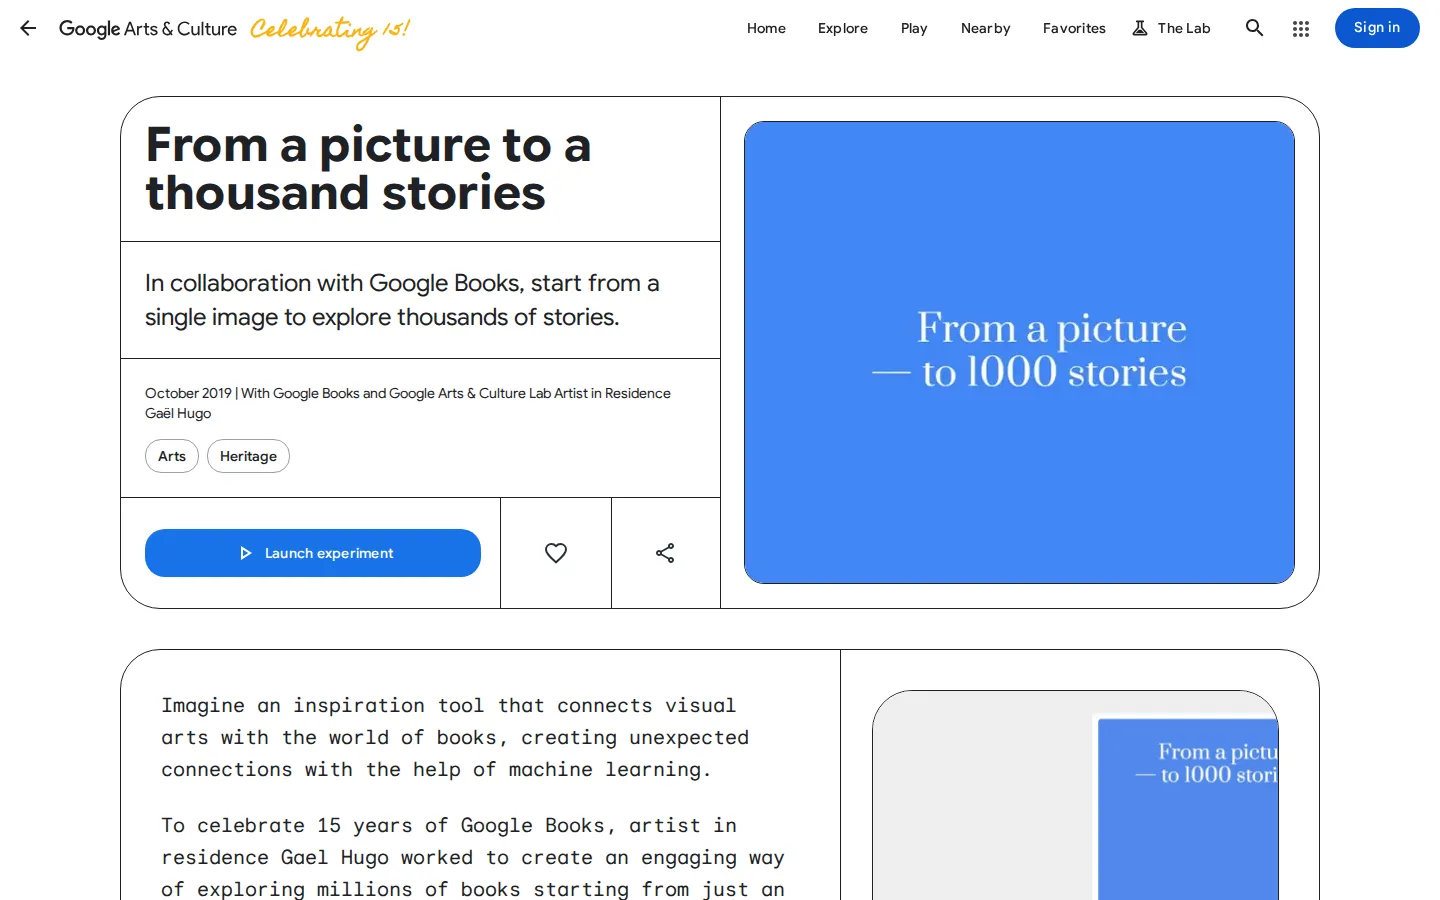Select the Arts tag chip

(172, 456)
